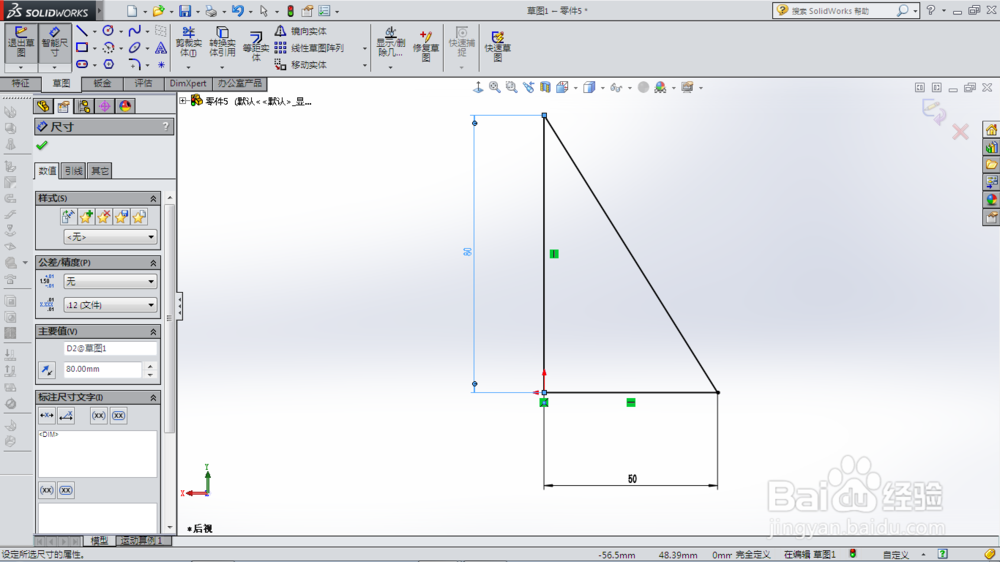Select the Straight Slot tool

(82, 64)
